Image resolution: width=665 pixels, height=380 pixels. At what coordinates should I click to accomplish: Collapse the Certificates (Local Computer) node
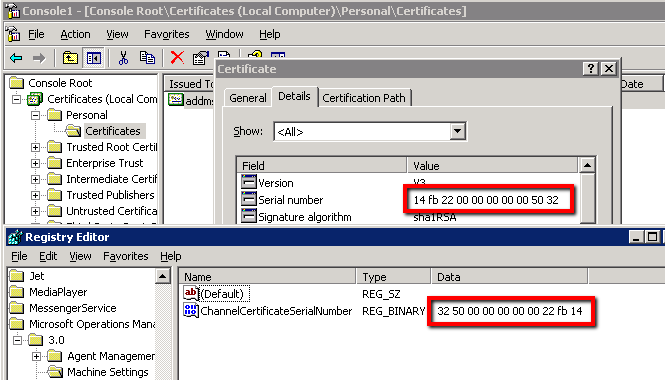click(x=17, y=99)
